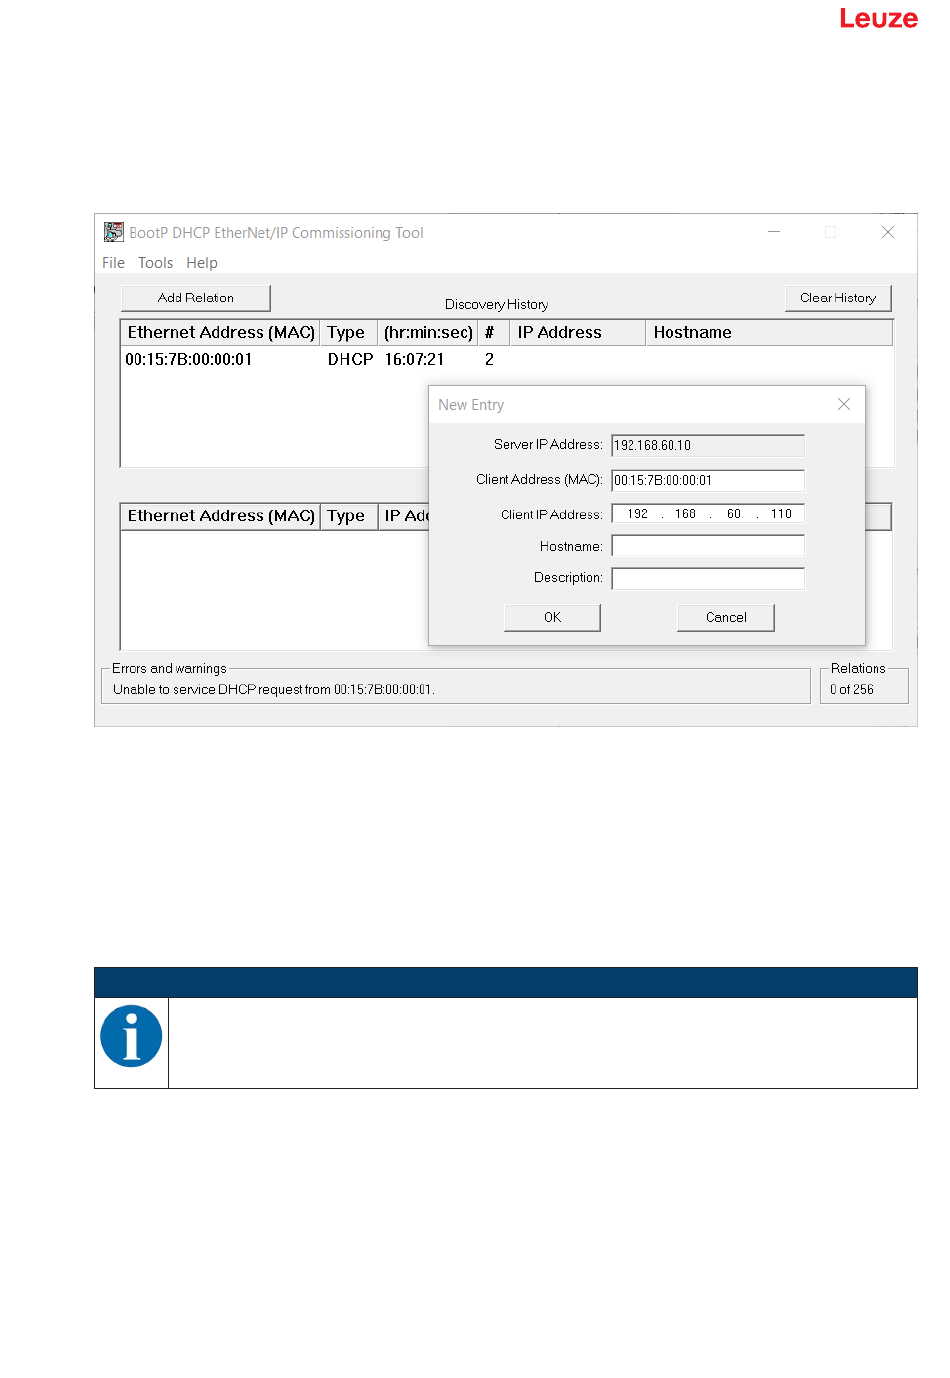Select the first octet 192 of Client IP
950x1378 pixels.
coord(638,514)
